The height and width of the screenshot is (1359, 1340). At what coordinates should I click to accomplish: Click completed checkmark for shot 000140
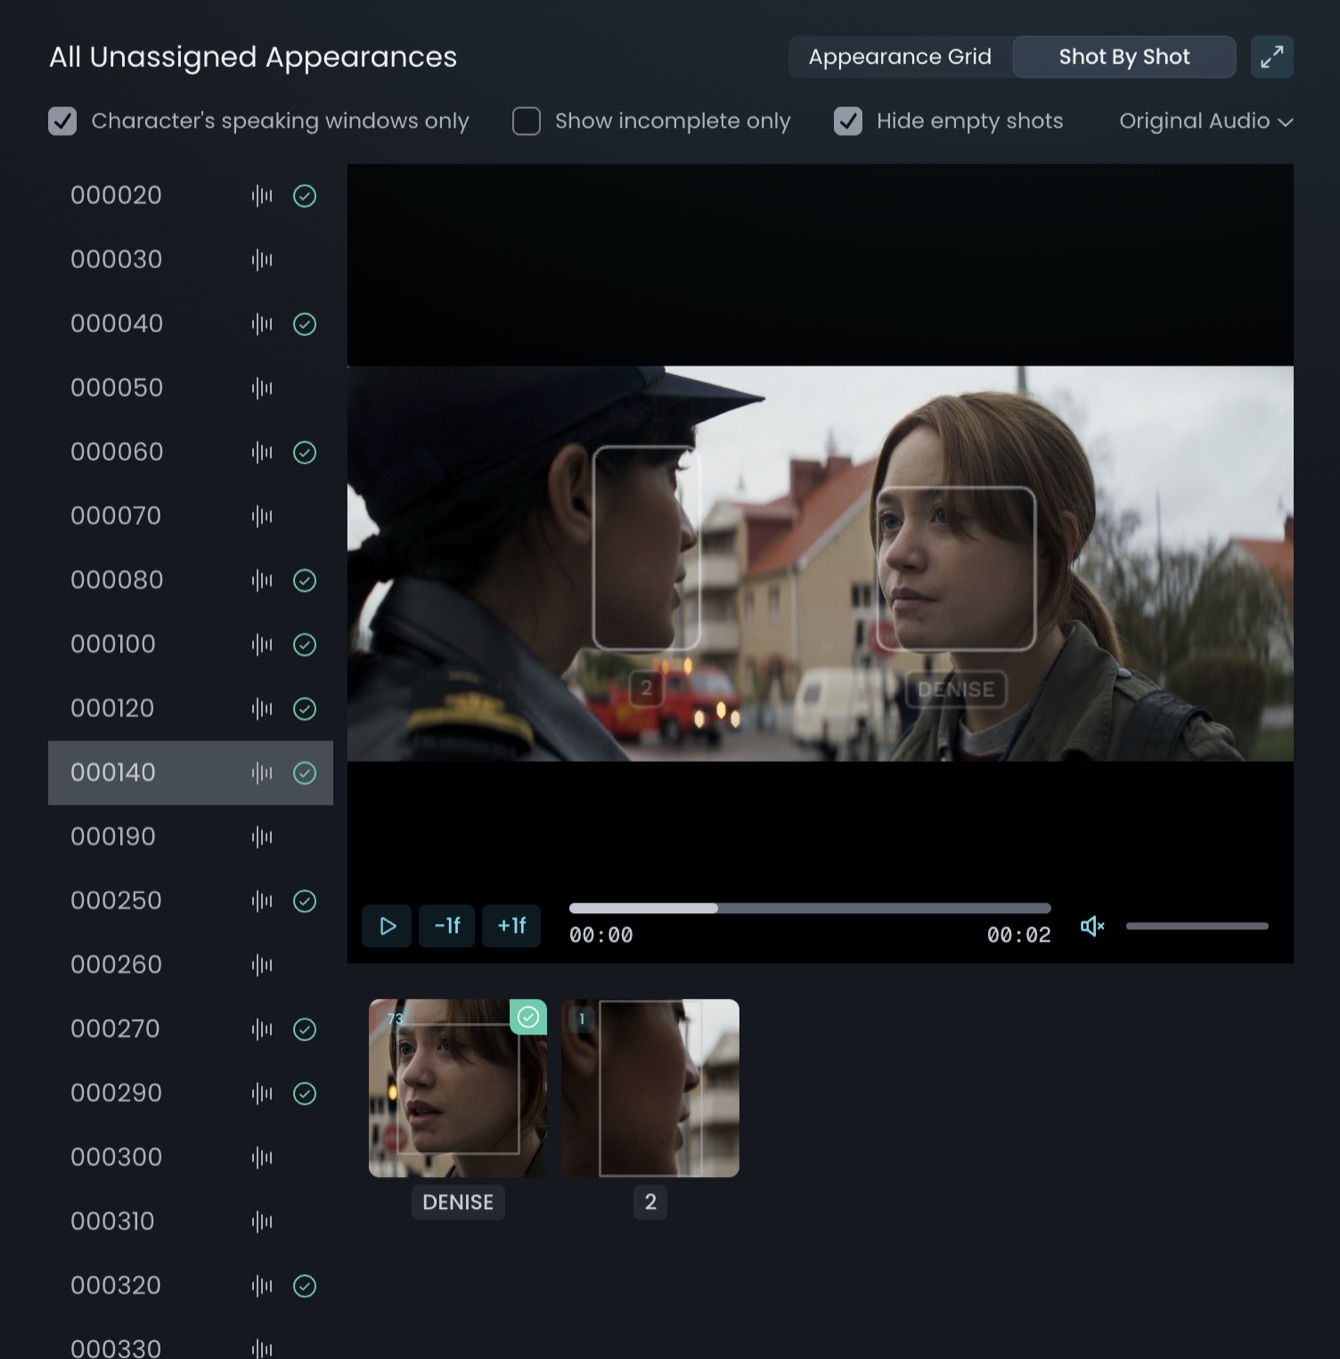click(305, 773)
